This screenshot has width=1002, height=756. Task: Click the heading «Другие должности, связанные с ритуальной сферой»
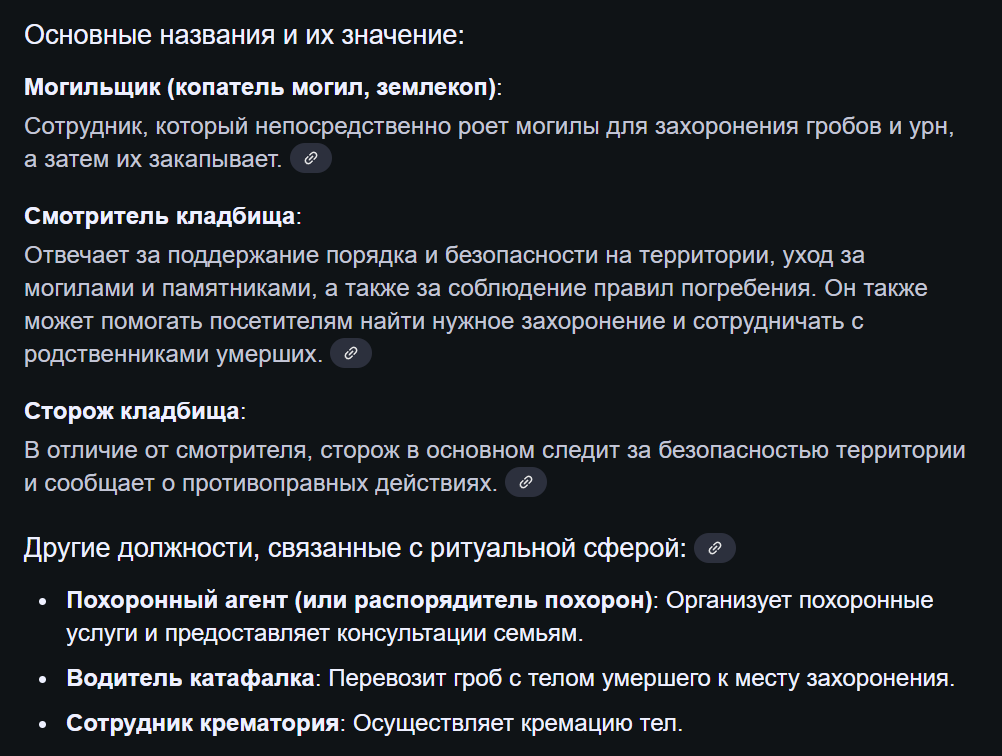355,548
